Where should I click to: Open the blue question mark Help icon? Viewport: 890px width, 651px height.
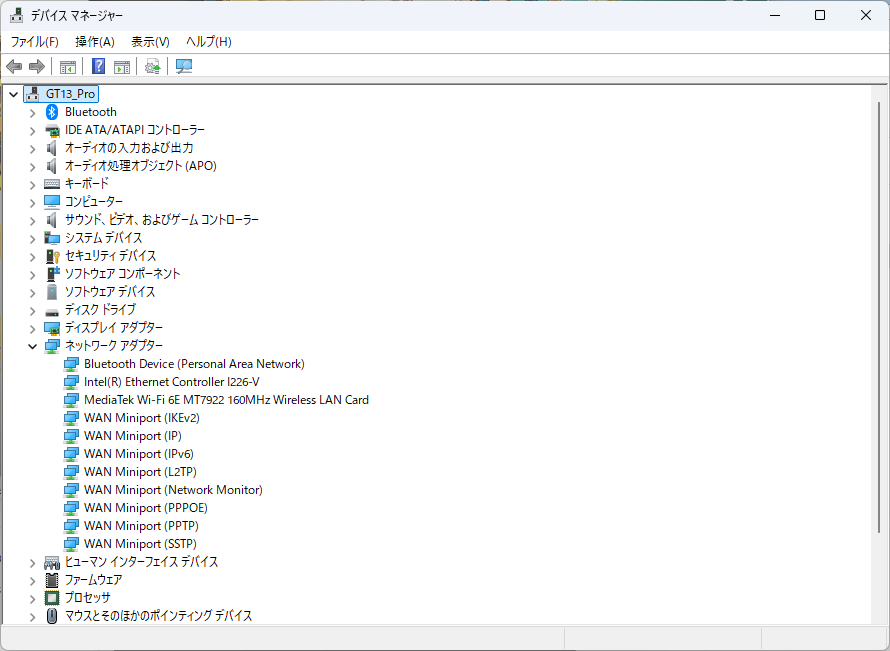click(x=98, y=66)
